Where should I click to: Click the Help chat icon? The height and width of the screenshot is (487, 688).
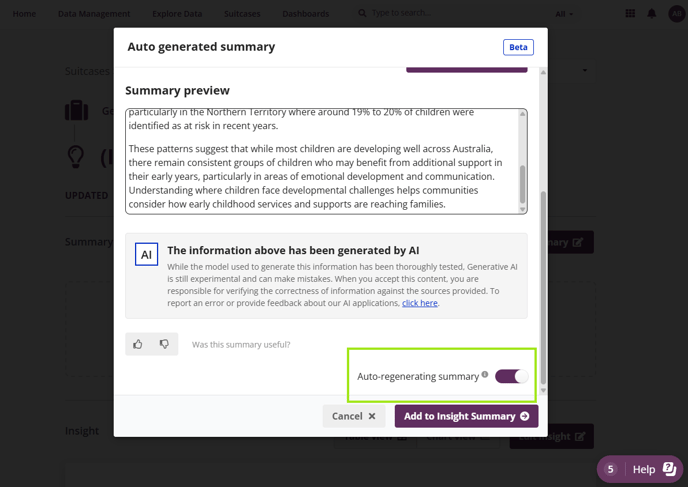pyautogui.click(x=669, y=469)
